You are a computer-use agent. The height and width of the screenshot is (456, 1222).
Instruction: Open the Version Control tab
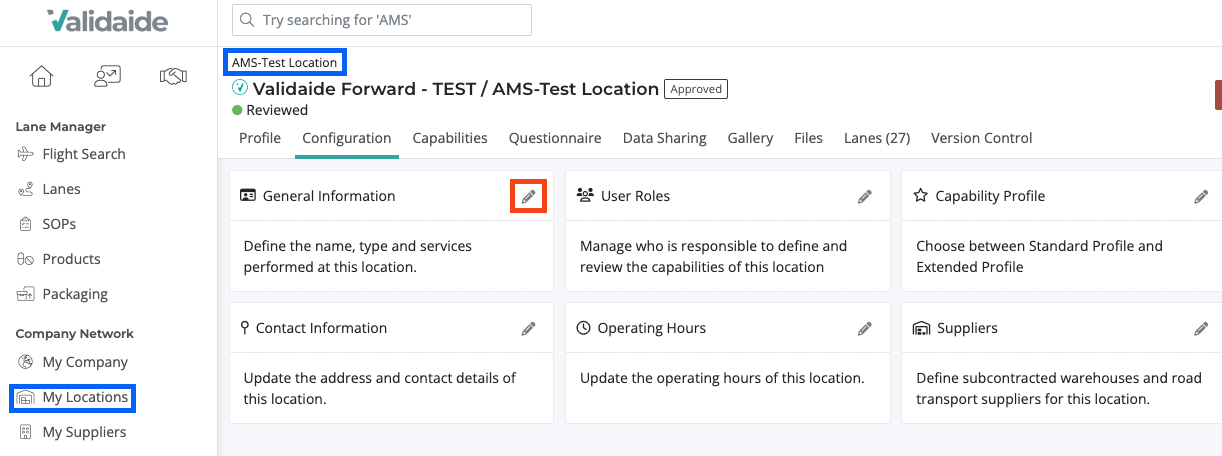click(982, 138)
